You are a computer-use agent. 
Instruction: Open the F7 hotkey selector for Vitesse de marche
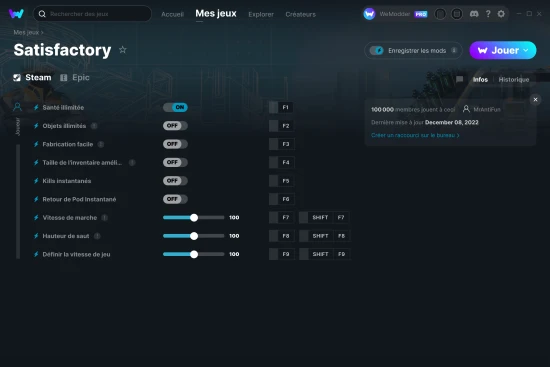coord(281,218)
